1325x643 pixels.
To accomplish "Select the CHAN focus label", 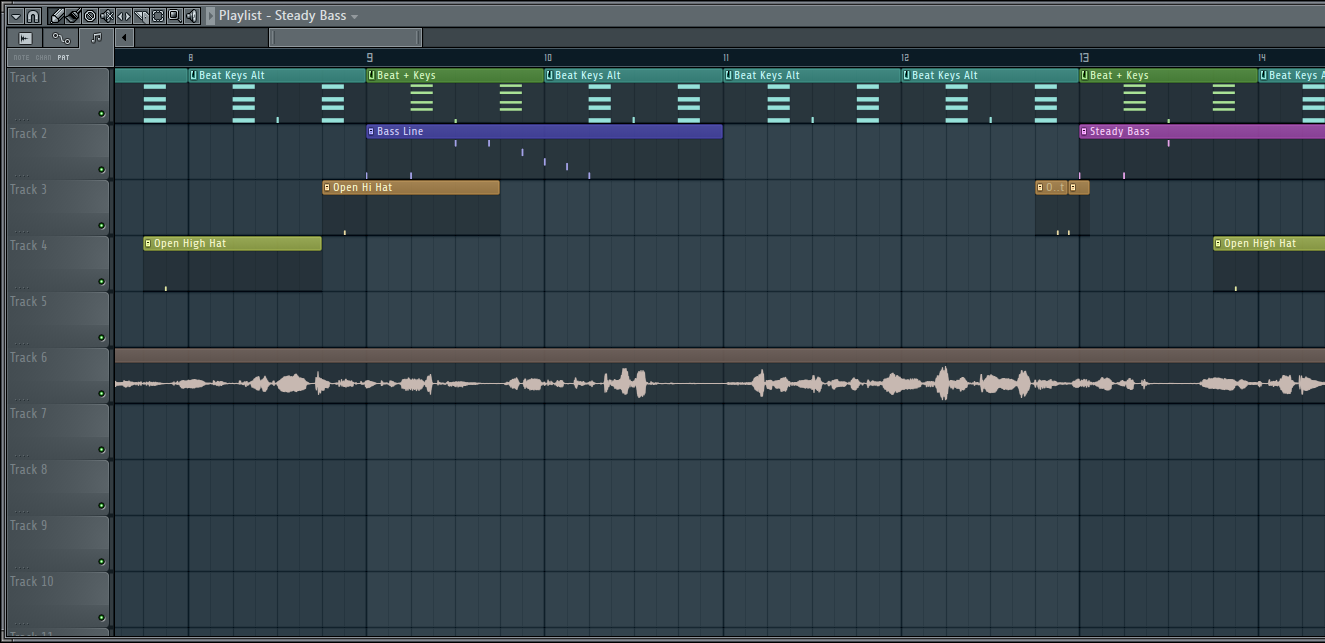I will click(x=43, y=57).
